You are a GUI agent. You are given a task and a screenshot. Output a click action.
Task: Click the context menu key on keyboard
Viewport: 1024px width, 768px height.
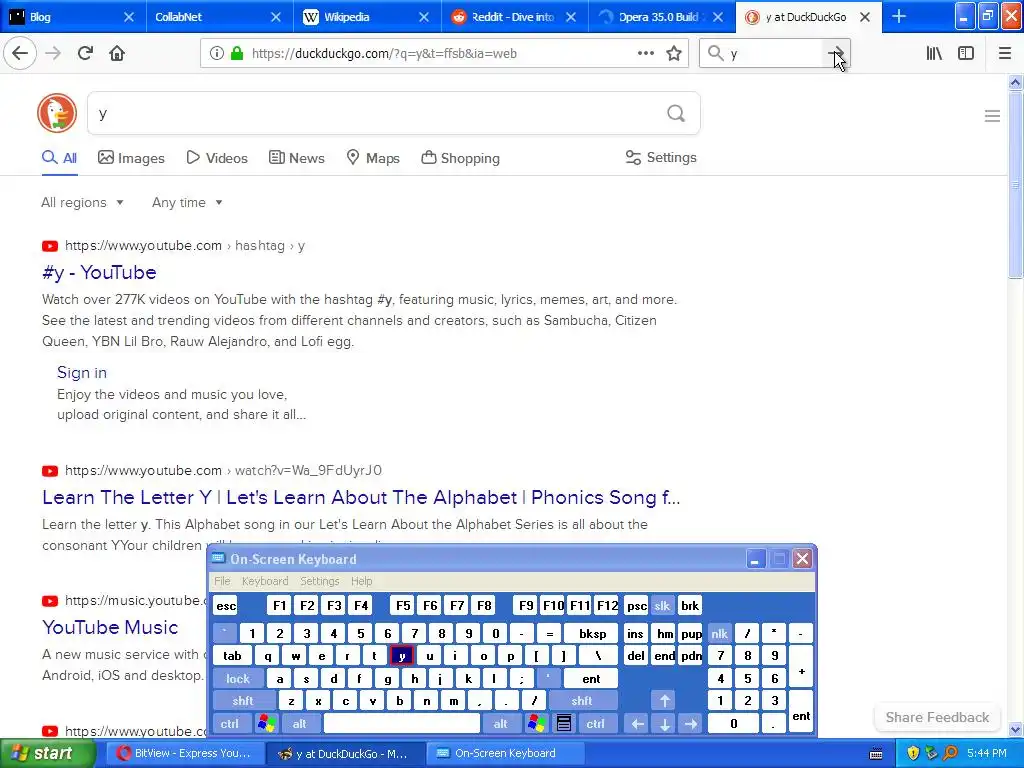(x=564, y=724)
